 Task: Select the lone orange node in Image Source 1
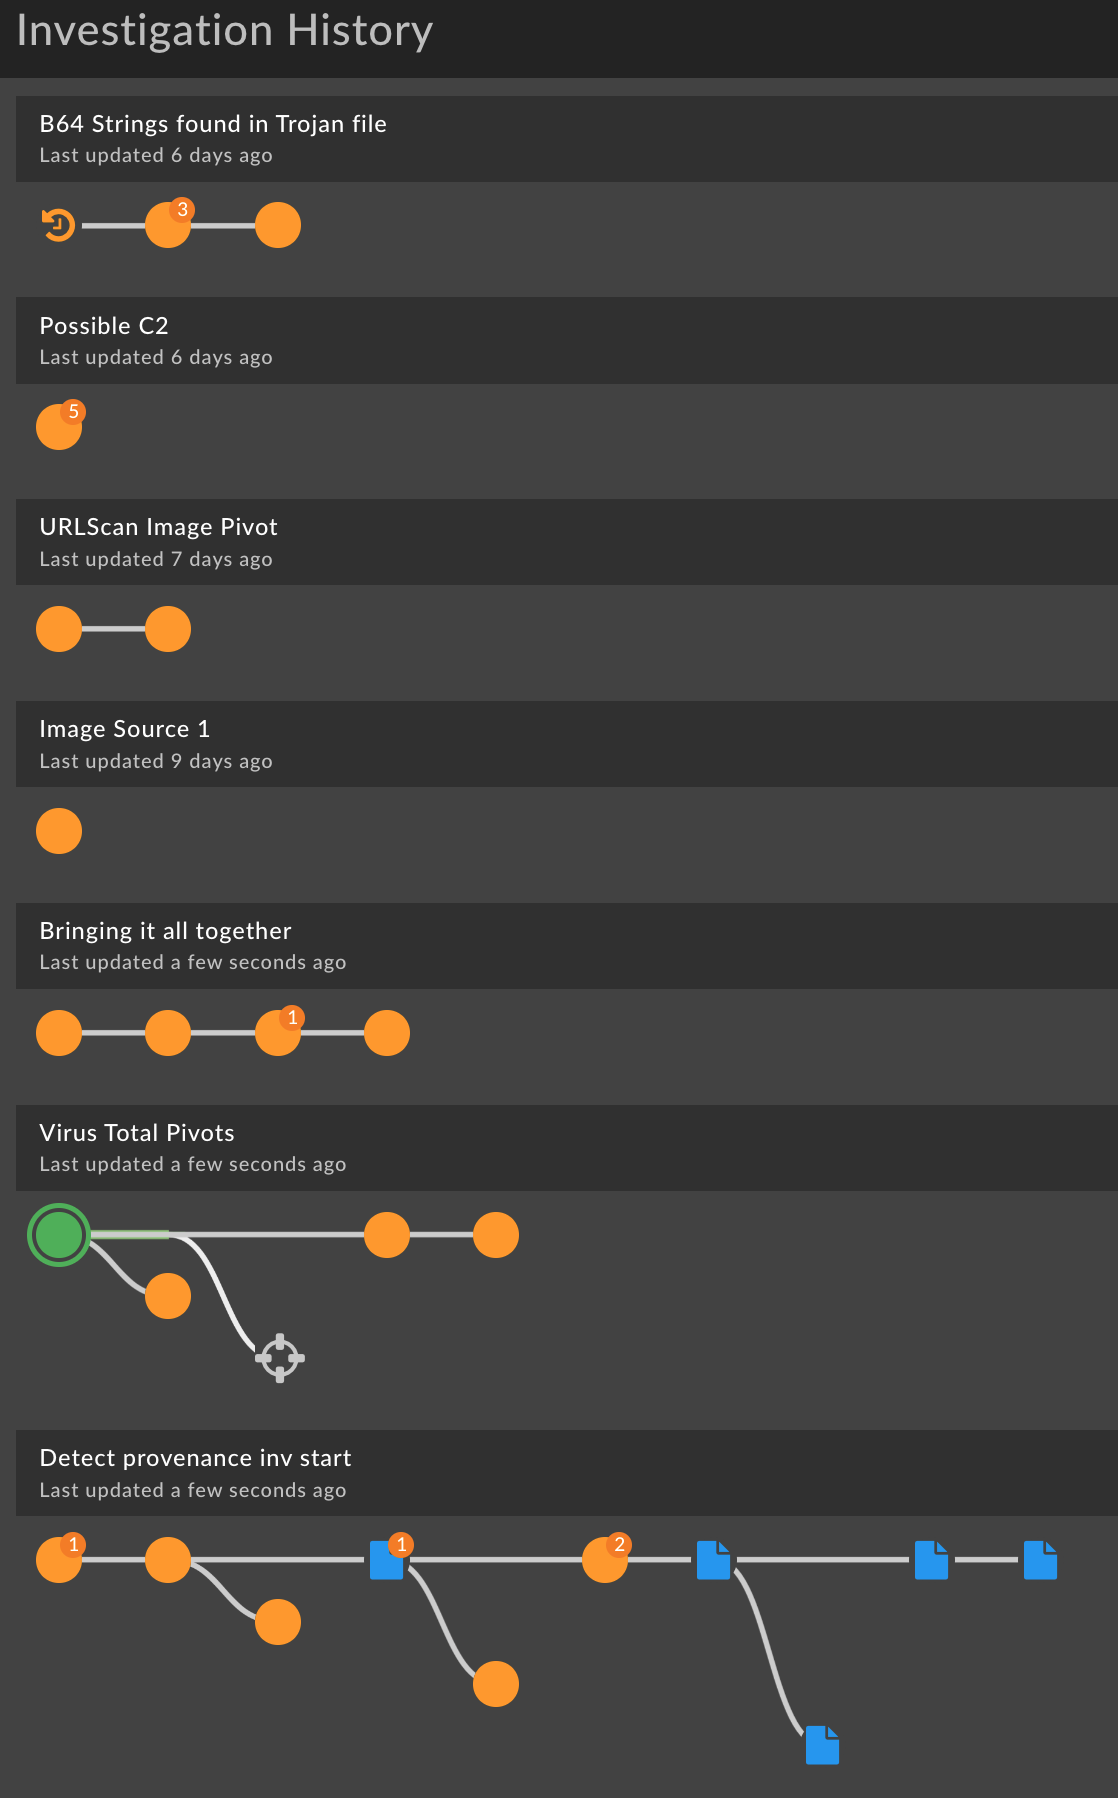tap(58, 830)
